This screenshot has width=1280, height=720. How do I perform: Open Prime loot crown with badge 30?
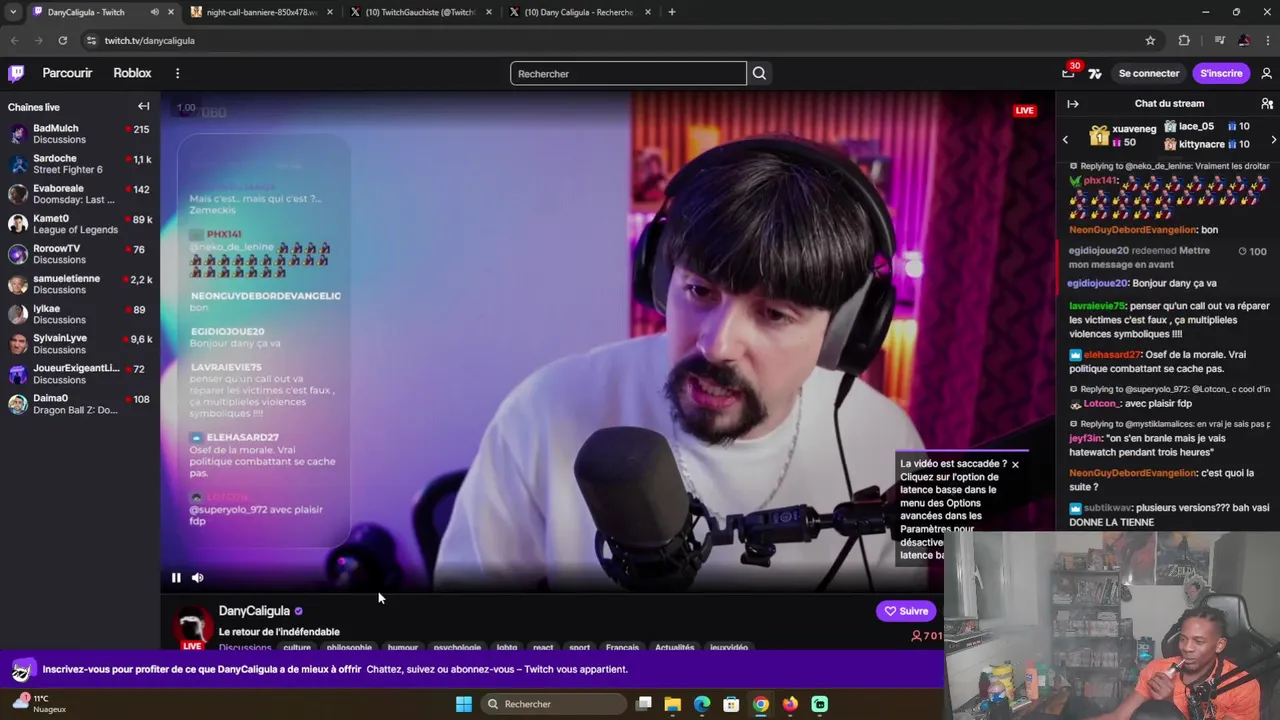tap(1068, 72)
